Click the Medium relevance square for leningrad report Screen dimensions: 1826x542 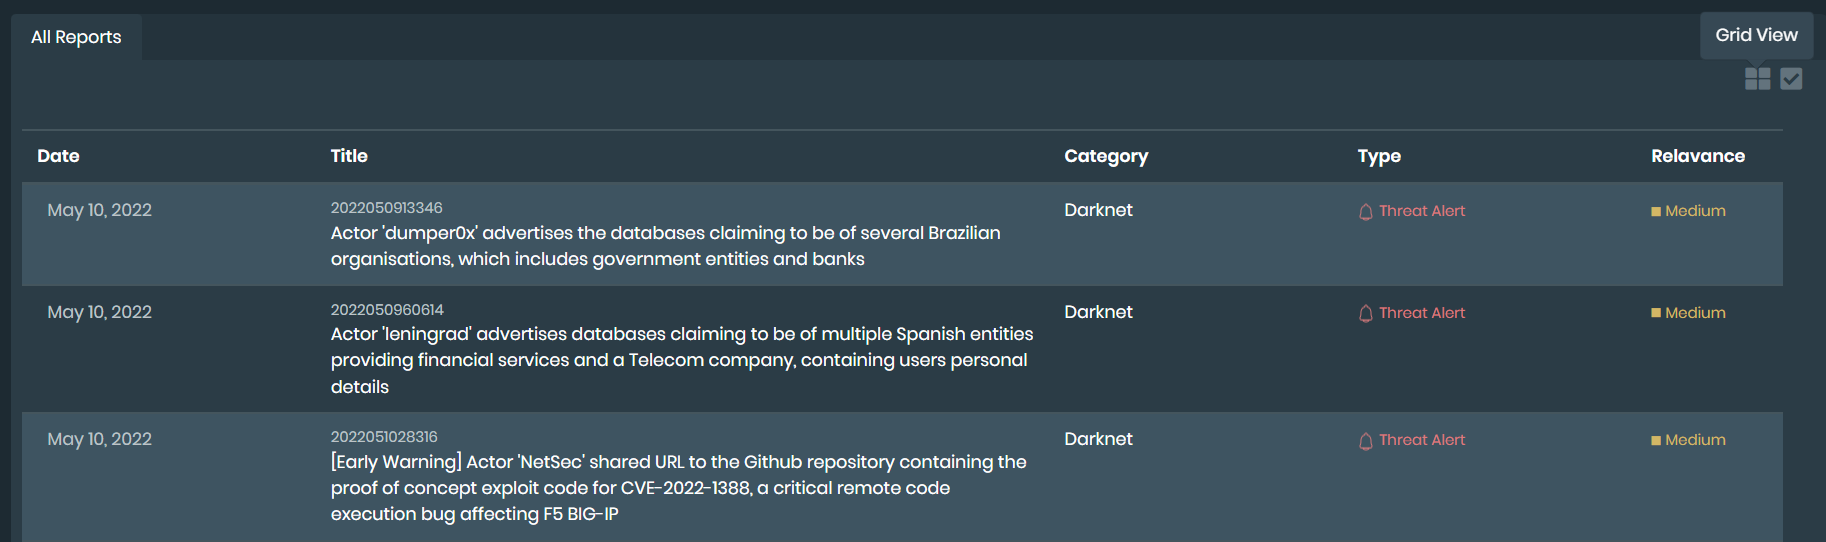[1656, 313]
